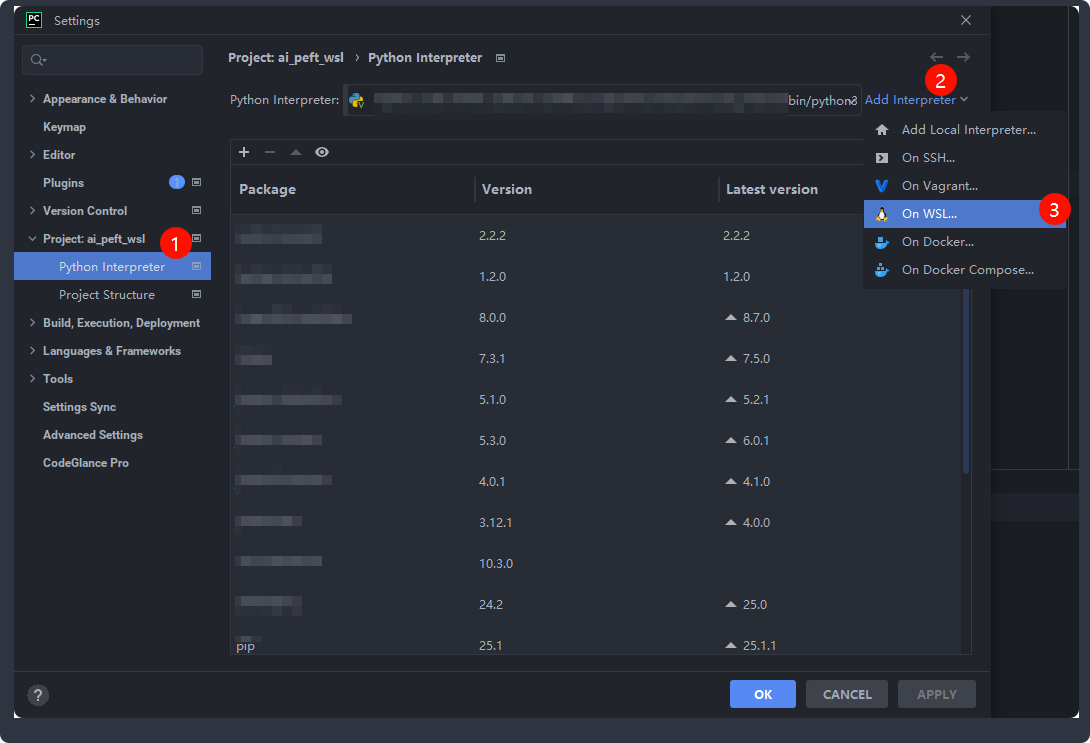This screenshot has height=743, width=1090.
Task: Click the CANCEL button
Action: tap(847, 694)
